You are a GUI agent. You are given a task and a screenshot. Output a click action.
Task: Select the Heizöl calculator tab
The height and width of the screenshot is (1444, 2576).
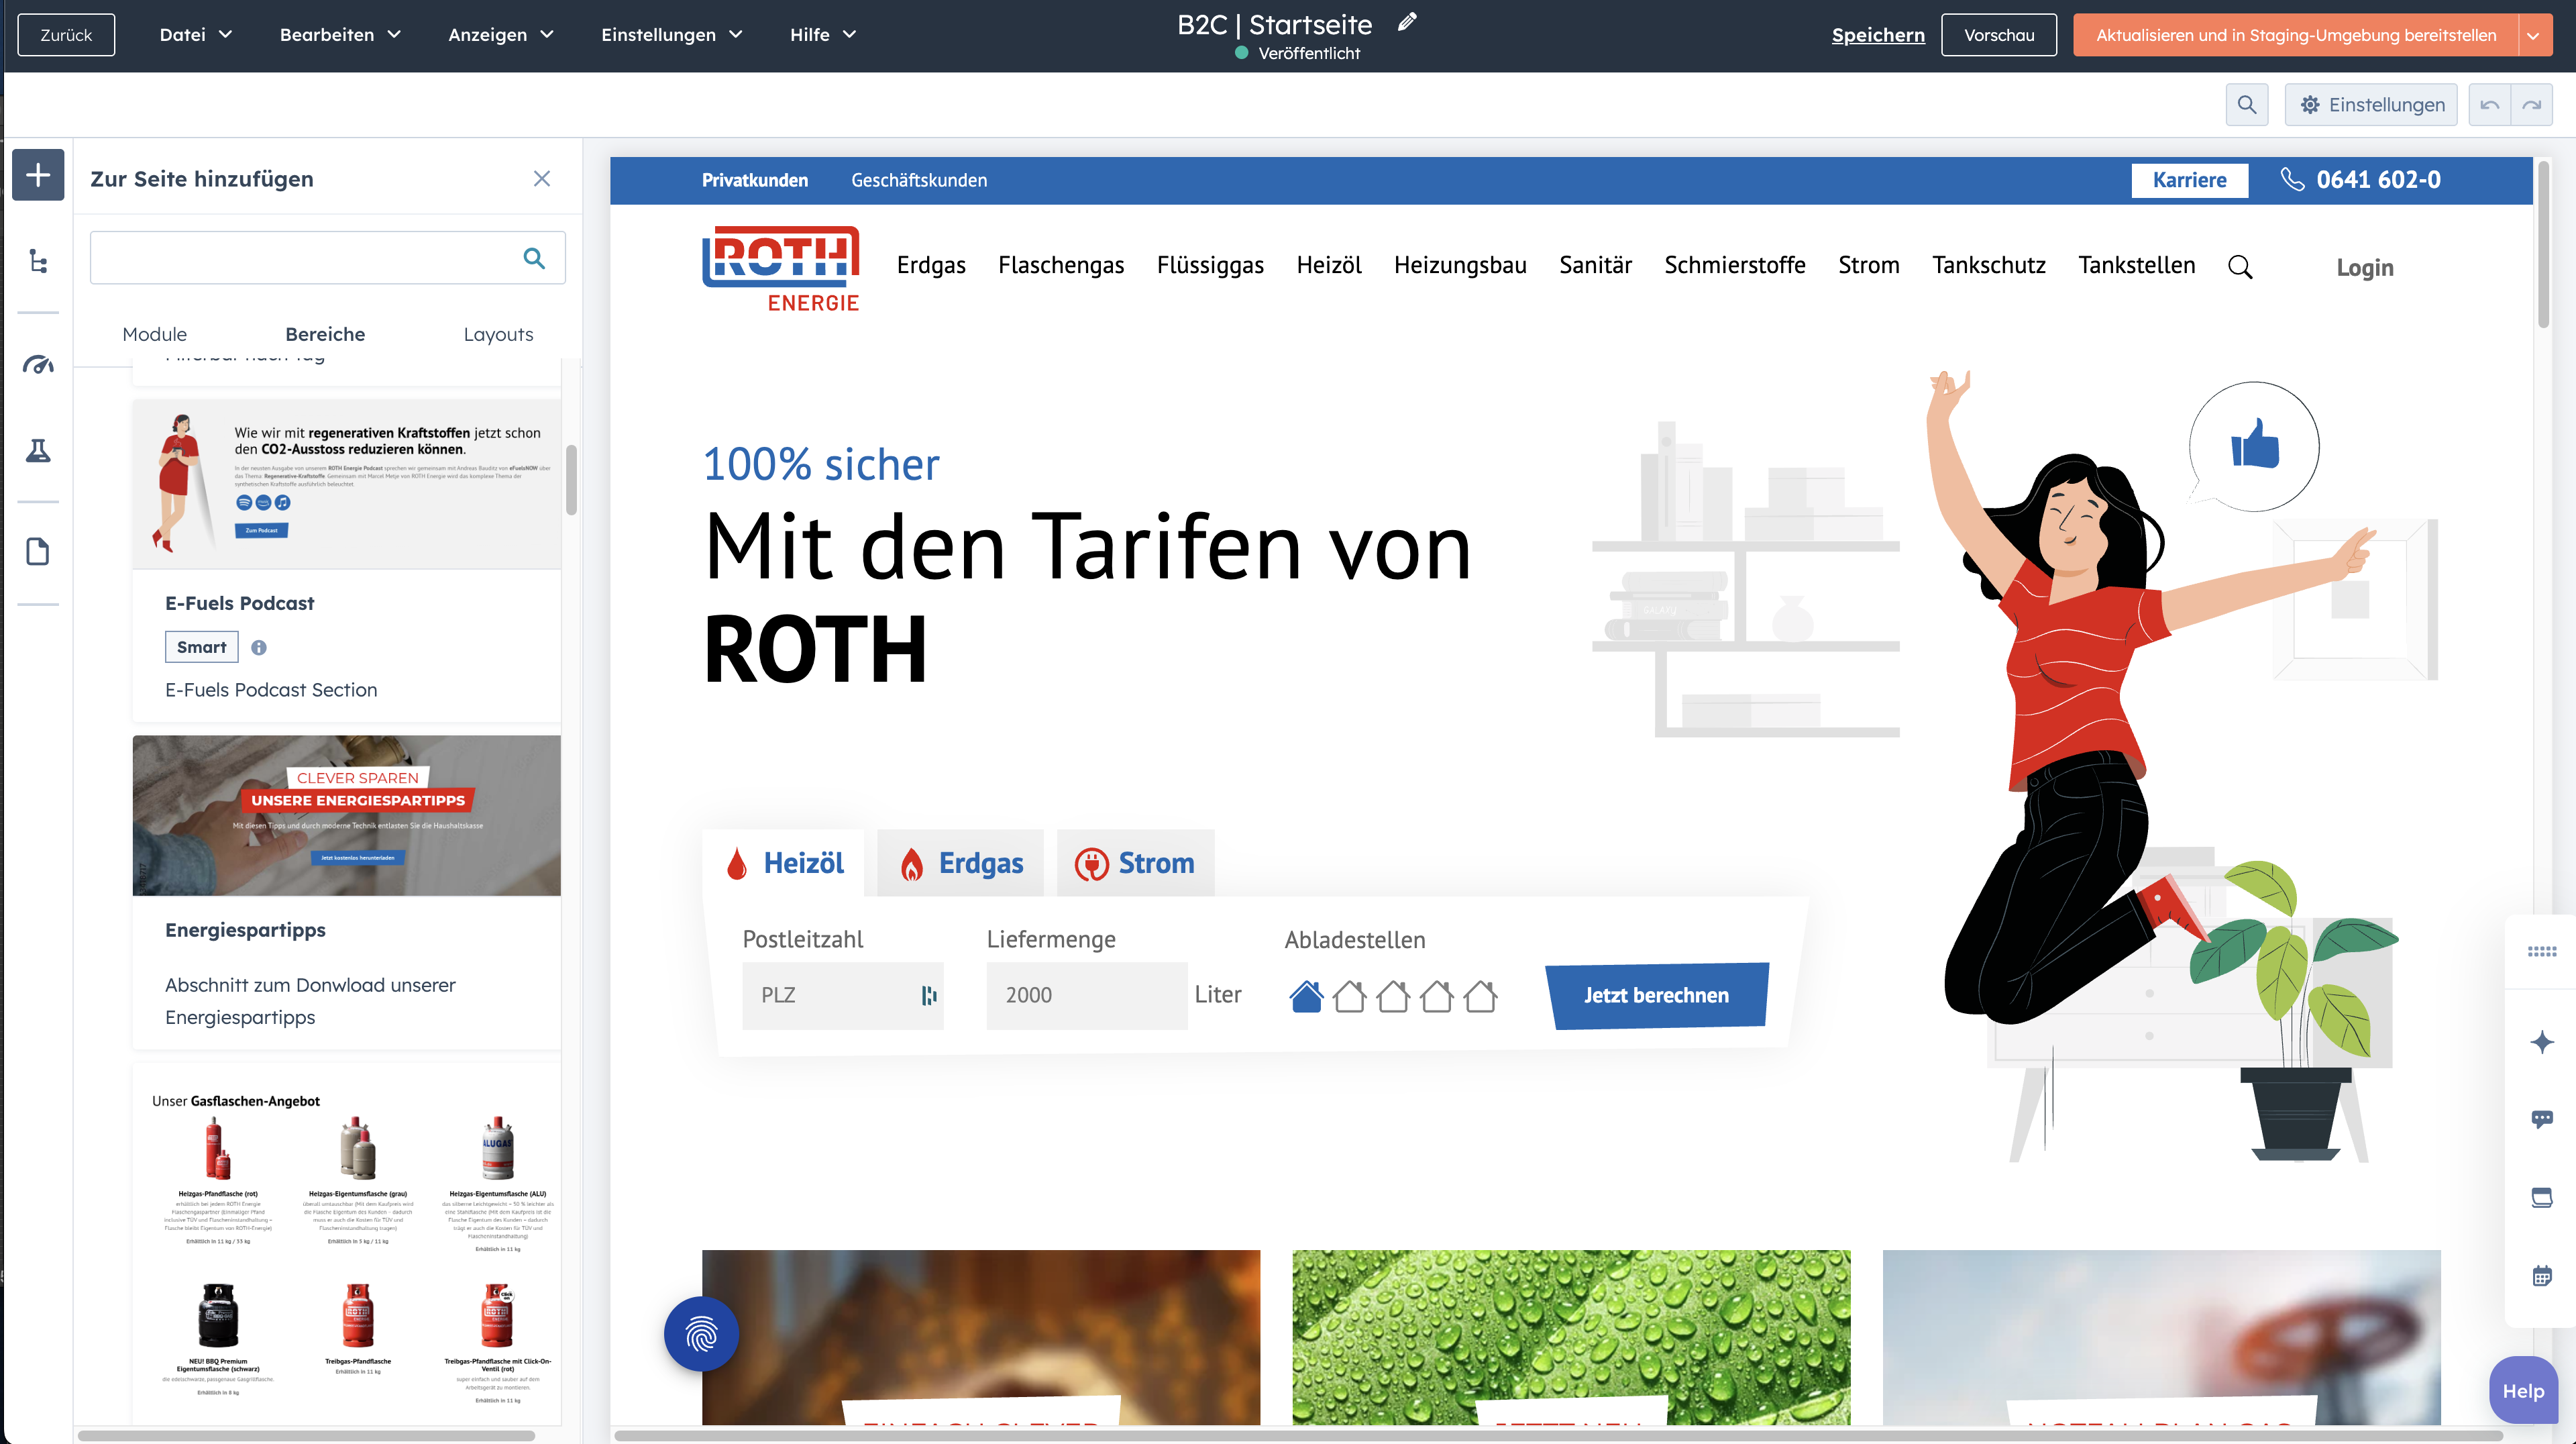[783, 862]
